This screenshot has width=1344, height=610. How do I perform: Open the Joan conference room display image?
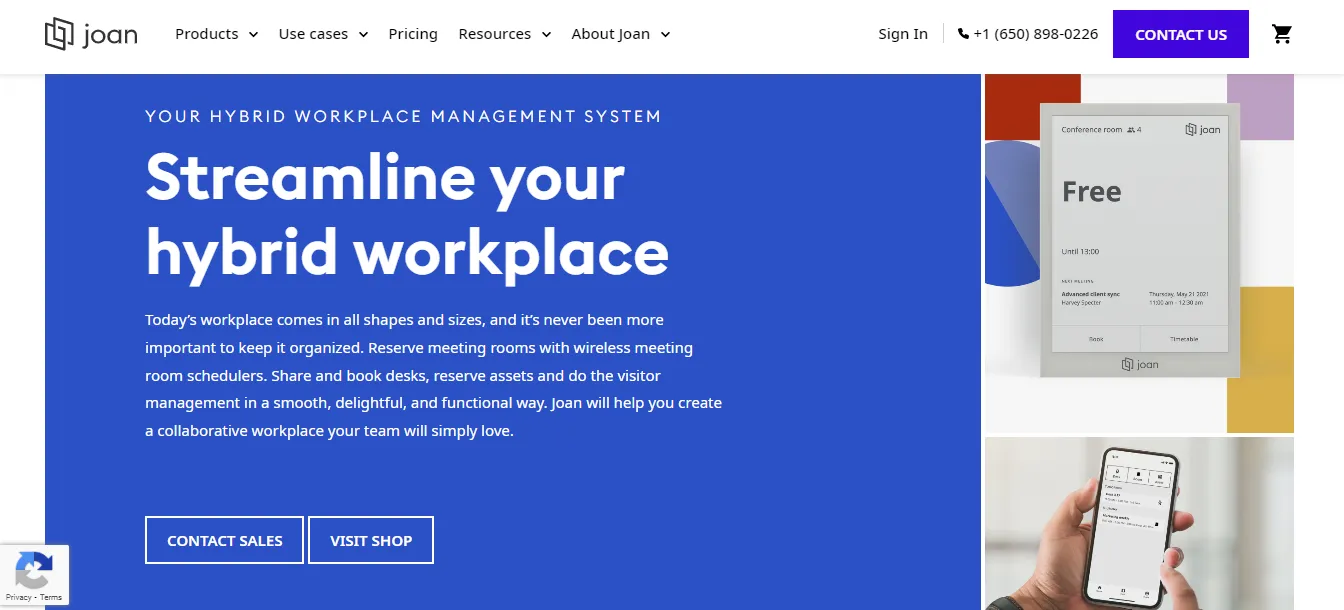[x=1139, y=253]
